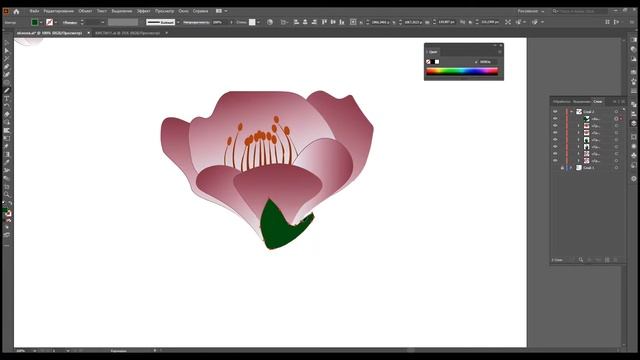The height and width of the screenshot is (360, 640).
Task: Hide Слой 2 layer with eye icon
Action: (x=555, y=111)
